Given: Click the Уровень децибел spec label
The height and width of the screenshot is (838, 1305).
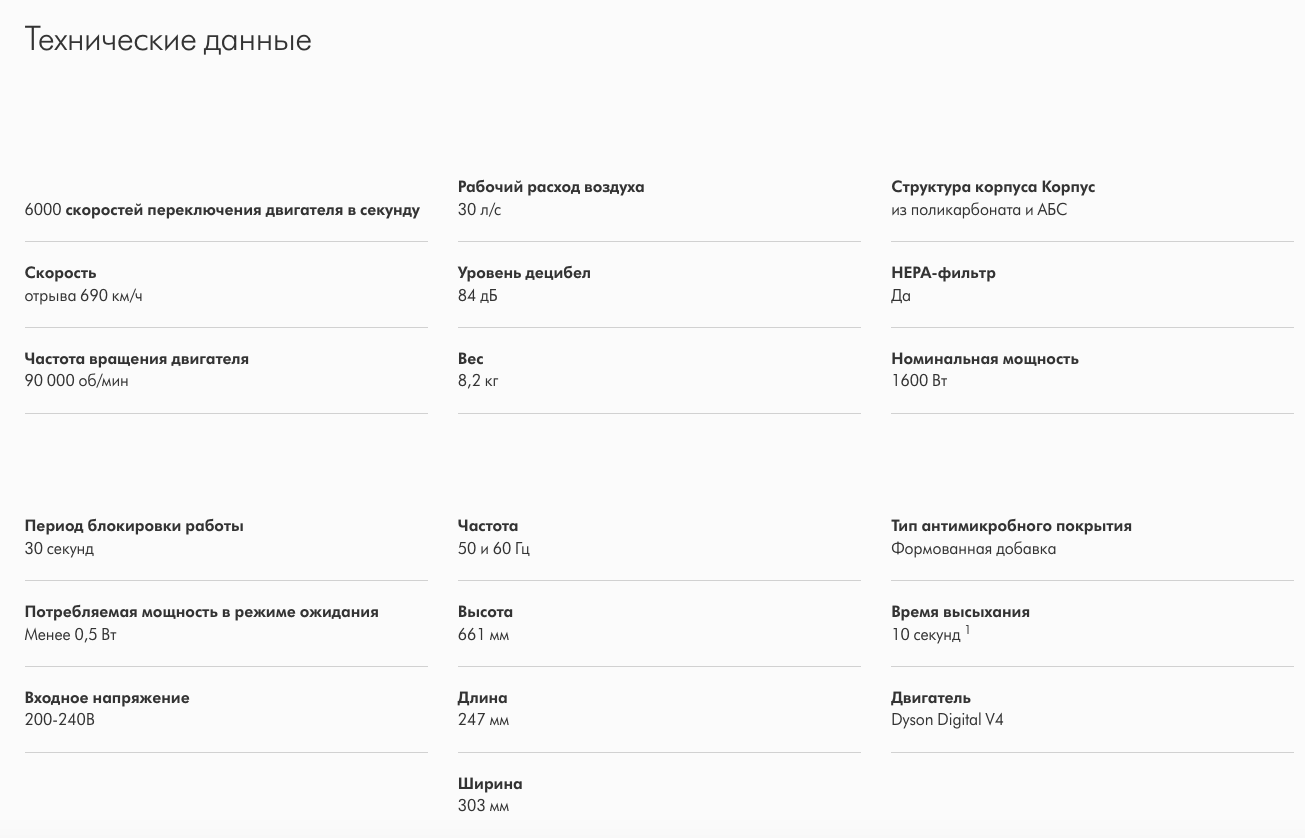Looking at the screenshot, I should 524,273.
